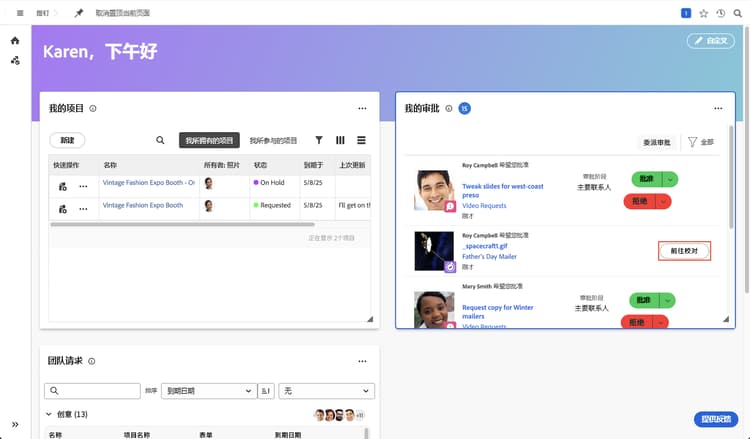Click the pin icon in top bar
Screen dimensions: 750x439
(x=78, y=13)
